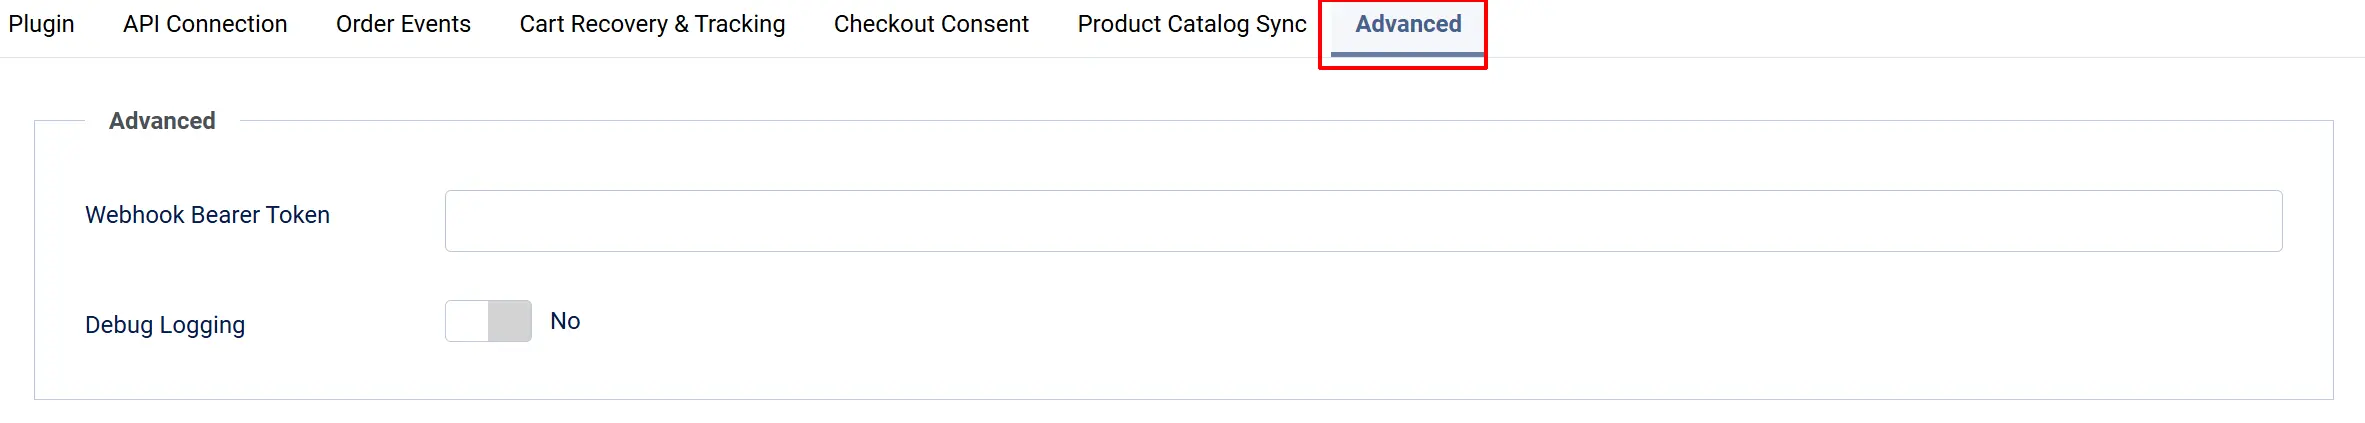The height and width of the screenshot is (423, 2365).
Task: Select Cart Recovery & Tracking tab
Action: tap(652, 24)
